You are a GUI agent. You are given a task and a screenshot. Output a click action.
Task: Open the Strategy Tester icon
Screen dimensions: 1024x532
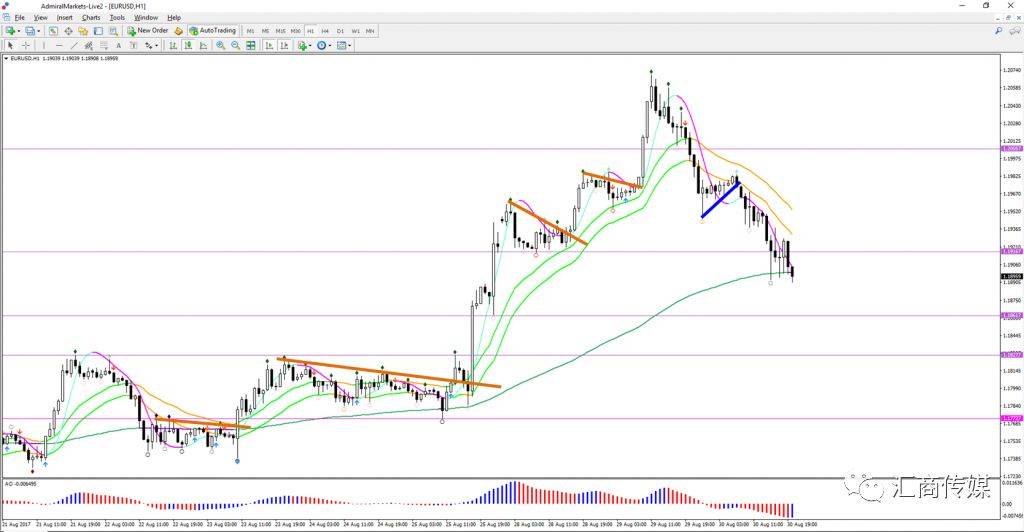pos(114,31)
